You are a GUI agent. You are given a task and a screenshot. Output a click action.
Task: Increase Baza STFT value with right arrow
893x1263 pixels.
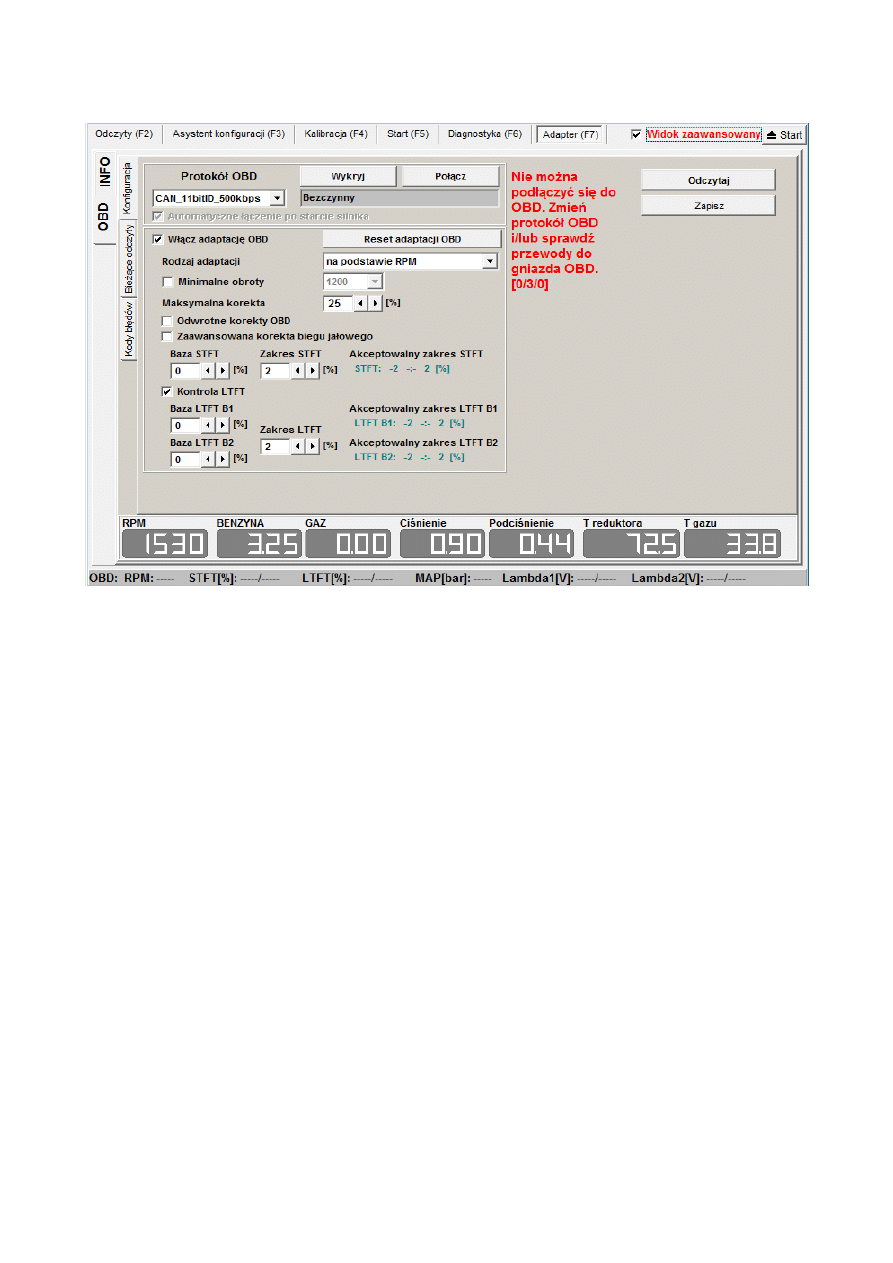pyautogui.click(x=223, y=371)
